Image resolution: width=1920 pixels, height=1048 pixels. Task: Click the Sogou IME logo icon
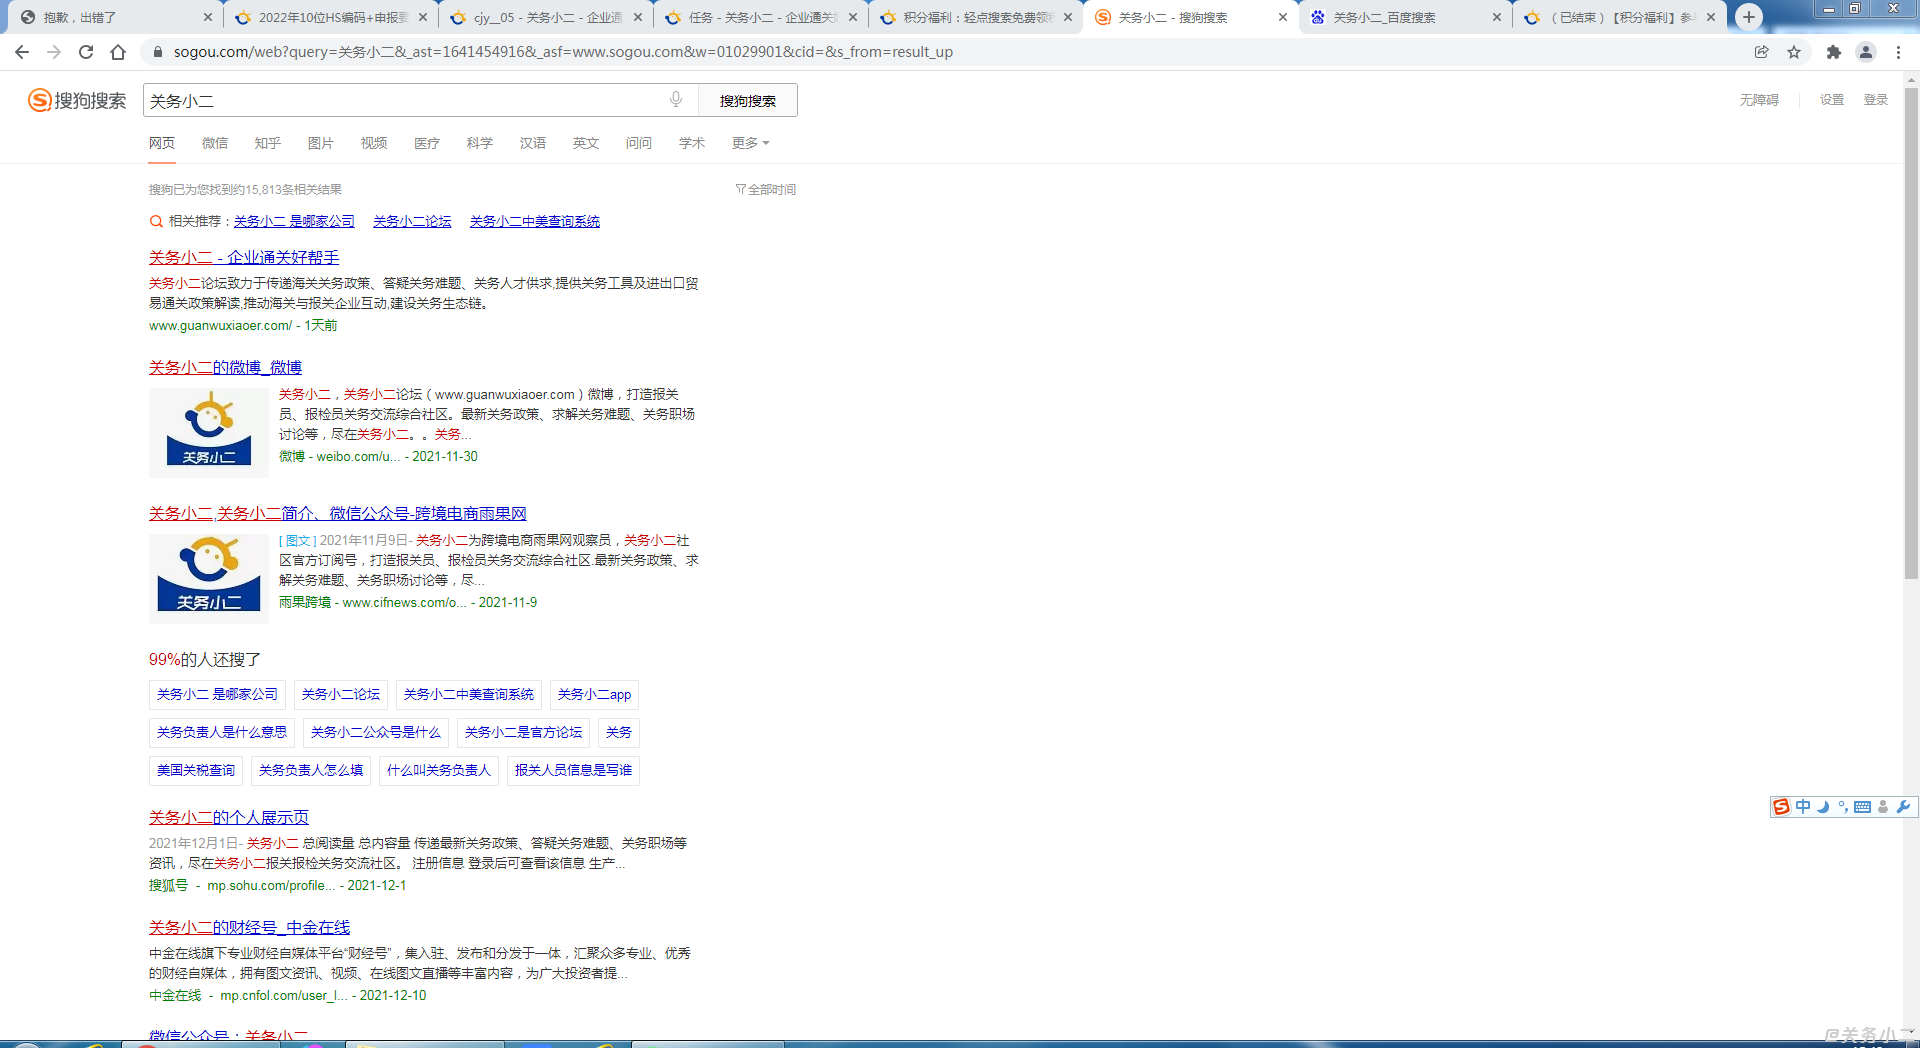click(x=1781, y=807)
